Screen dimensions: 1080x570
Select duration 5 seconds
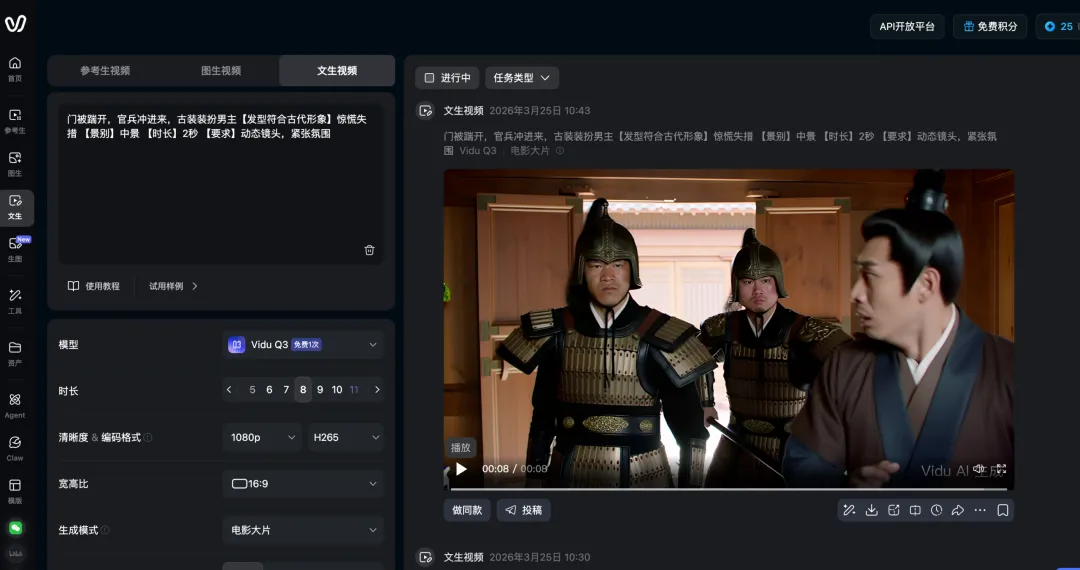tap(252, 390)
